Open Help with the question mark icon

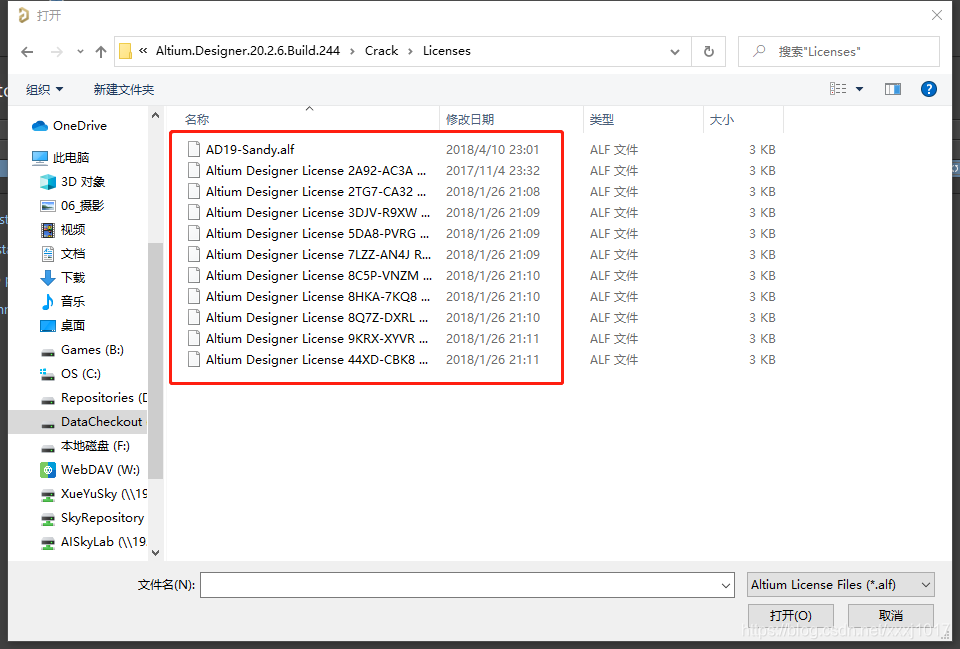pyautogui.click(x=928, y=89)
